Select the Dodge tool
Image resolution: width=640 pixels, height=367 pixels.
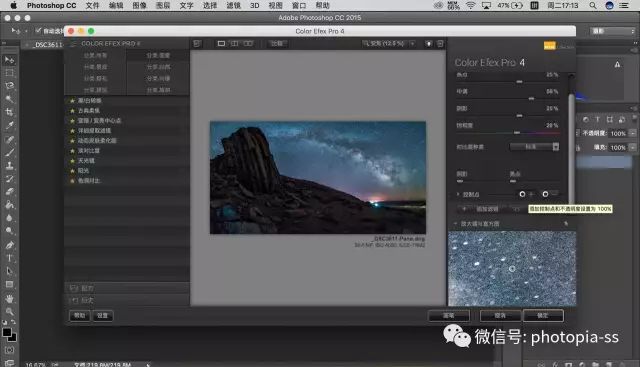(x=9, y=231)
